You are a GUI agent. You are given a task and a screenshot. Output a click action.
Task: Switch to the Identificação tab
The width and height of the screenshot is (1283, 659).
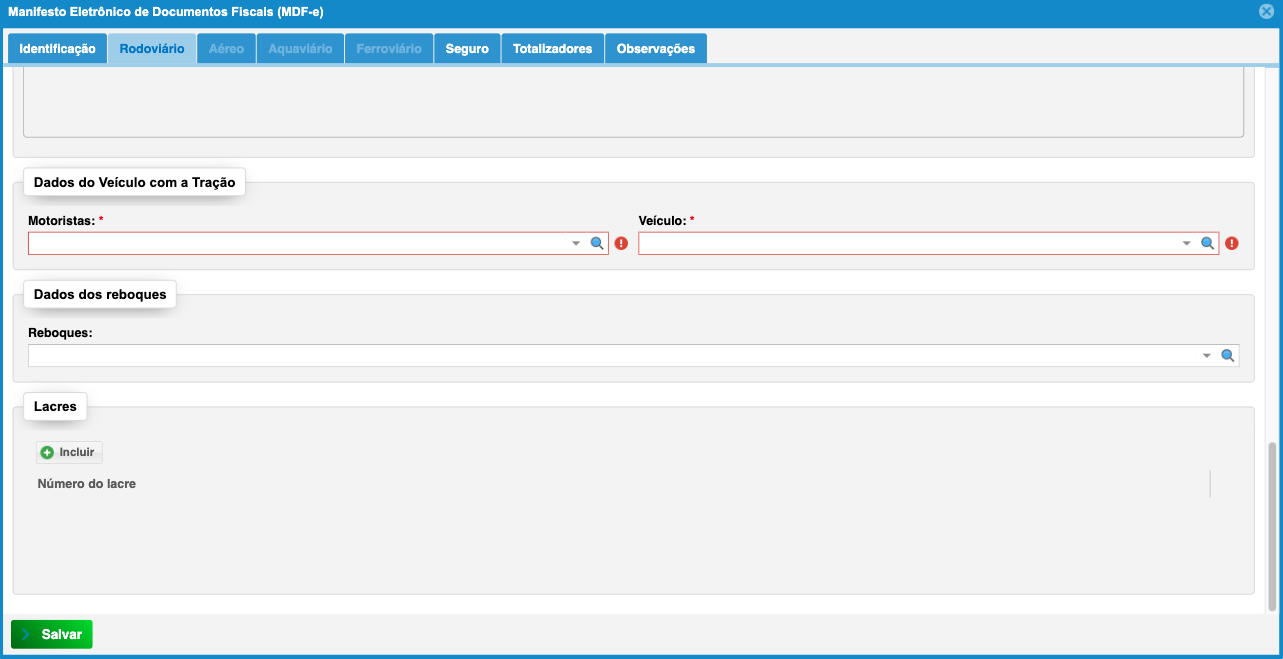(x=57, y=49)
